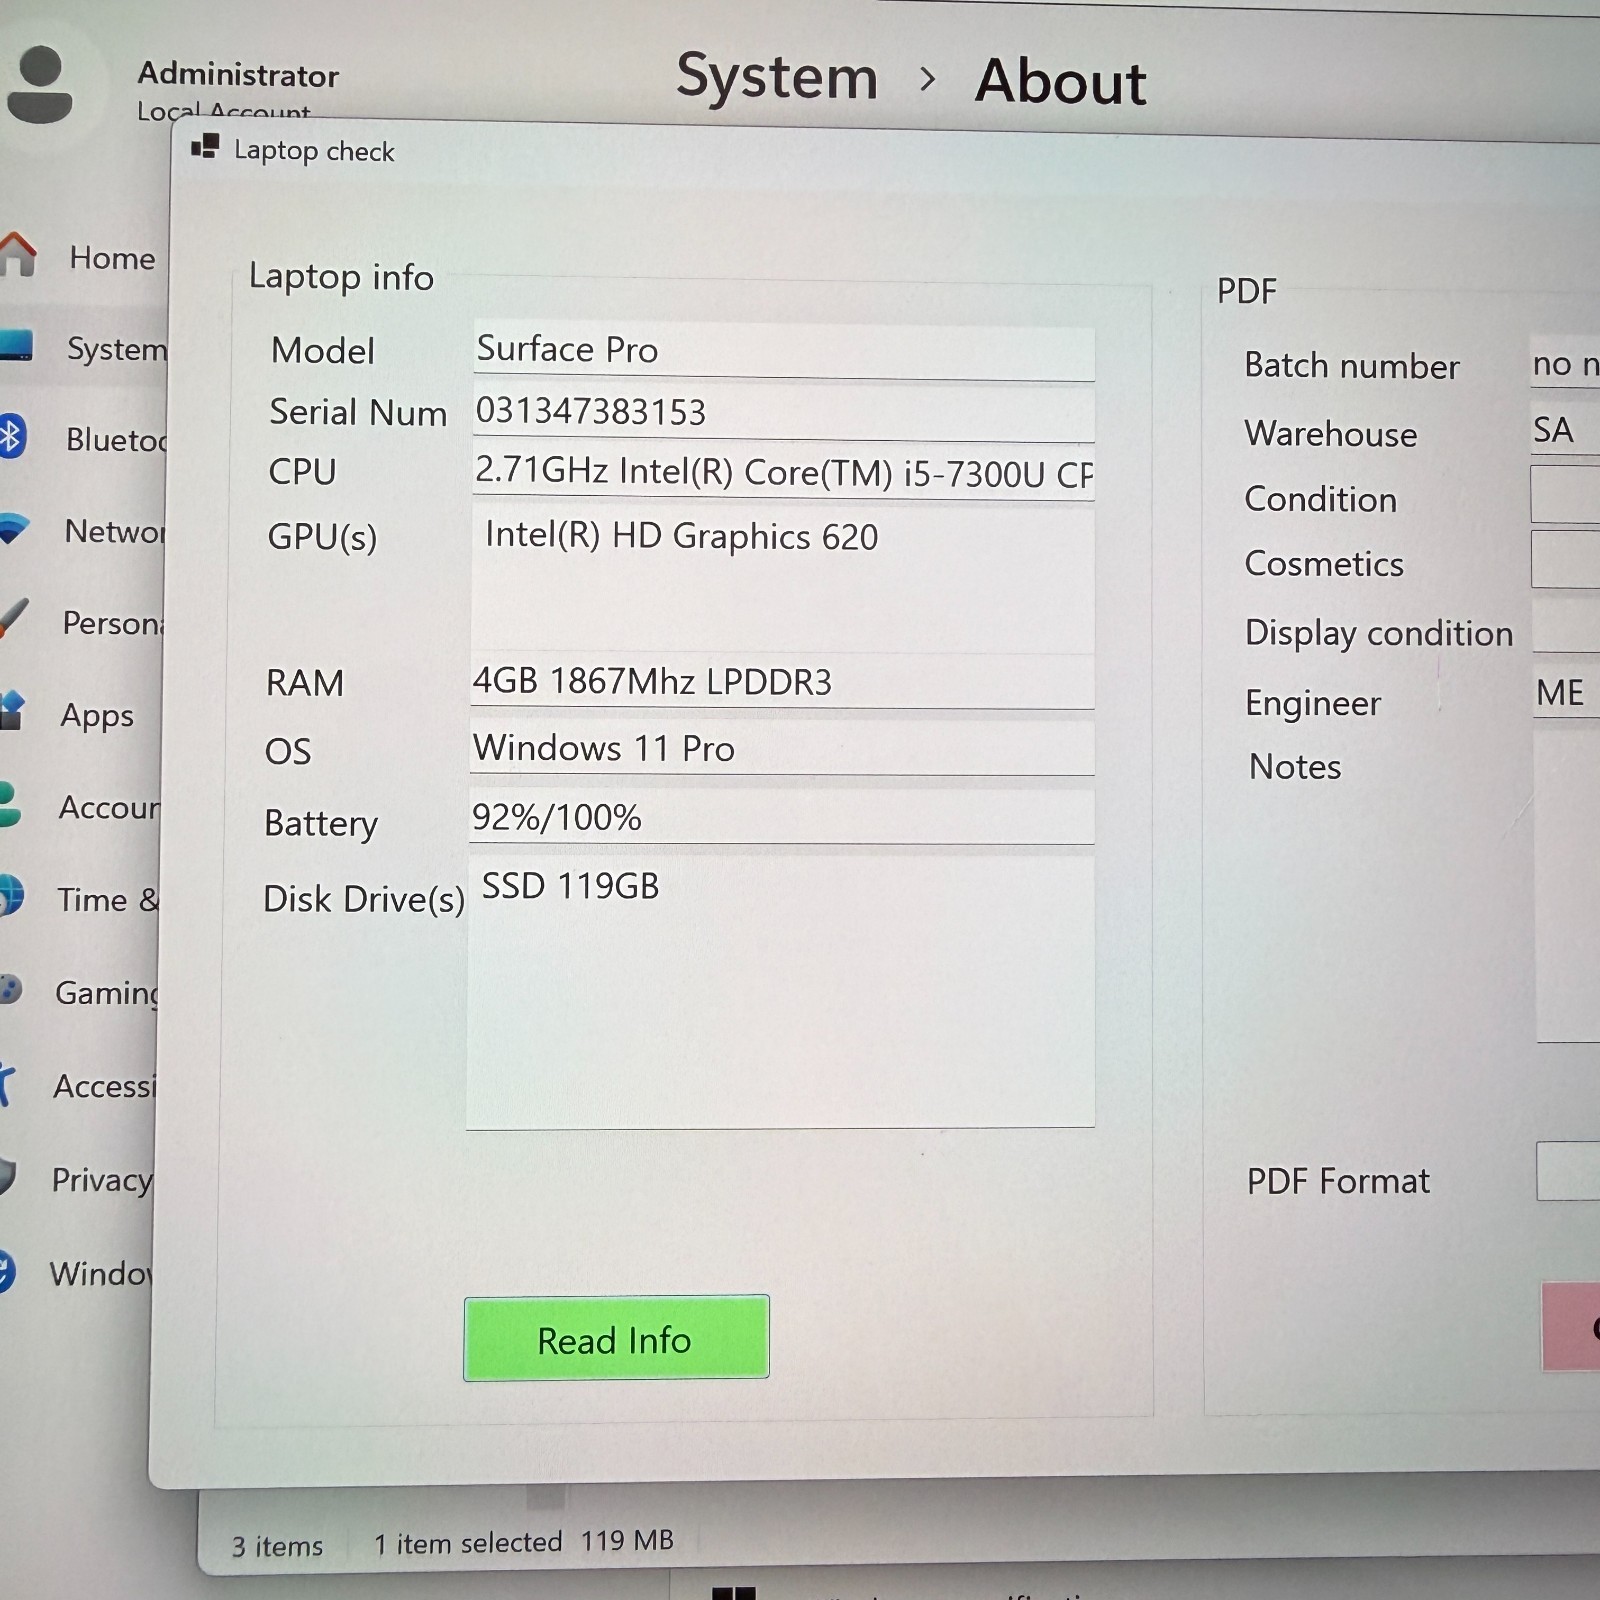Click '1 item selected 119 MB' status text
This screenshot has width=1600, height=1600.
(x=524, y=1542)
